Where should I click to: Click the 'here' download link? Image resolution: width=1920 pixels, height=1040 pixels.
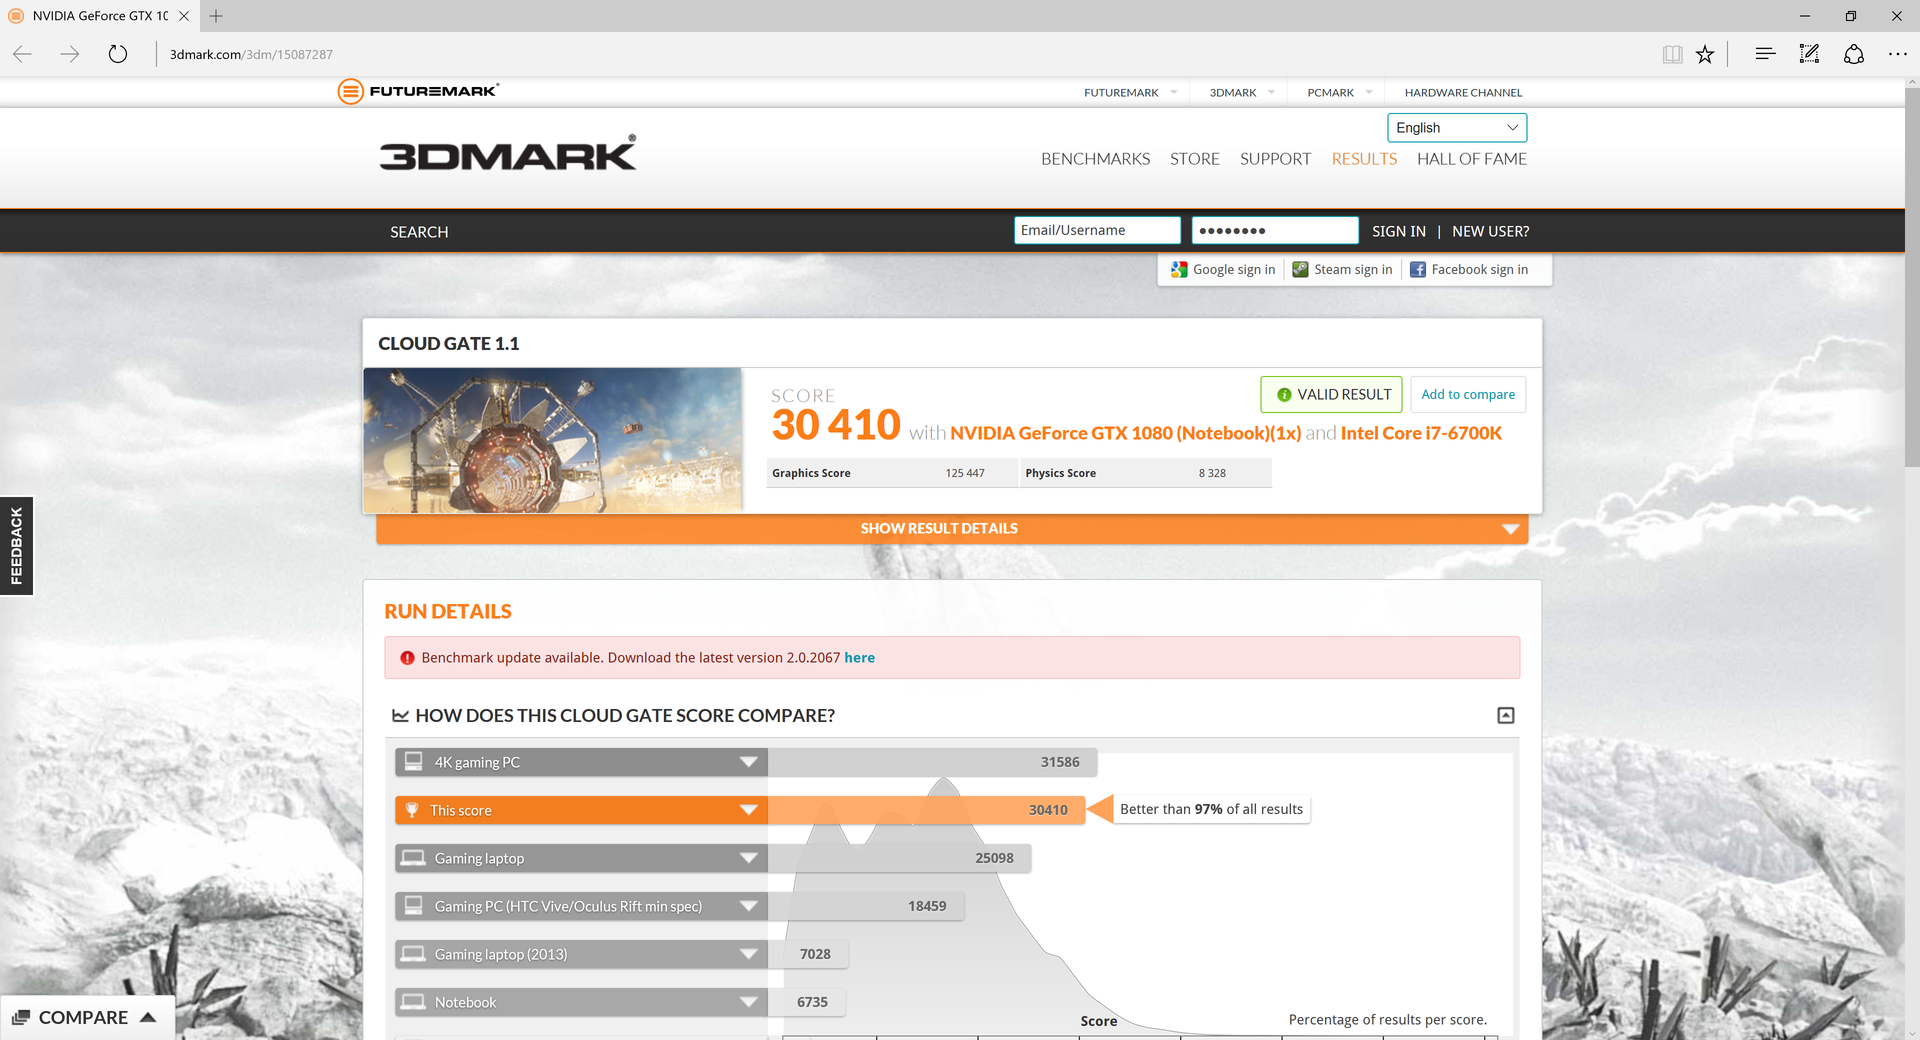[859, 658]
